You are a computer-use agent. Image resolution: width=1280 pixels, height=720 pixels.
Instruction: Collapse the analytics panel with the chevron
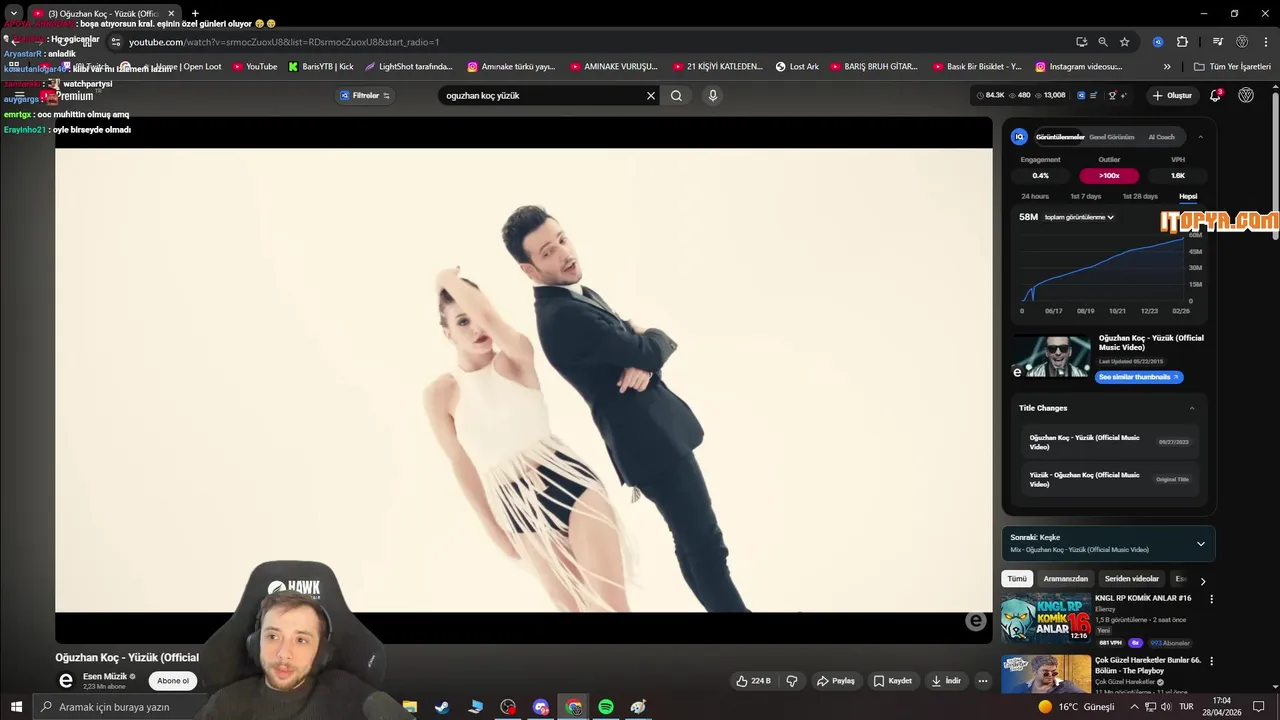tap(1200, 137)
